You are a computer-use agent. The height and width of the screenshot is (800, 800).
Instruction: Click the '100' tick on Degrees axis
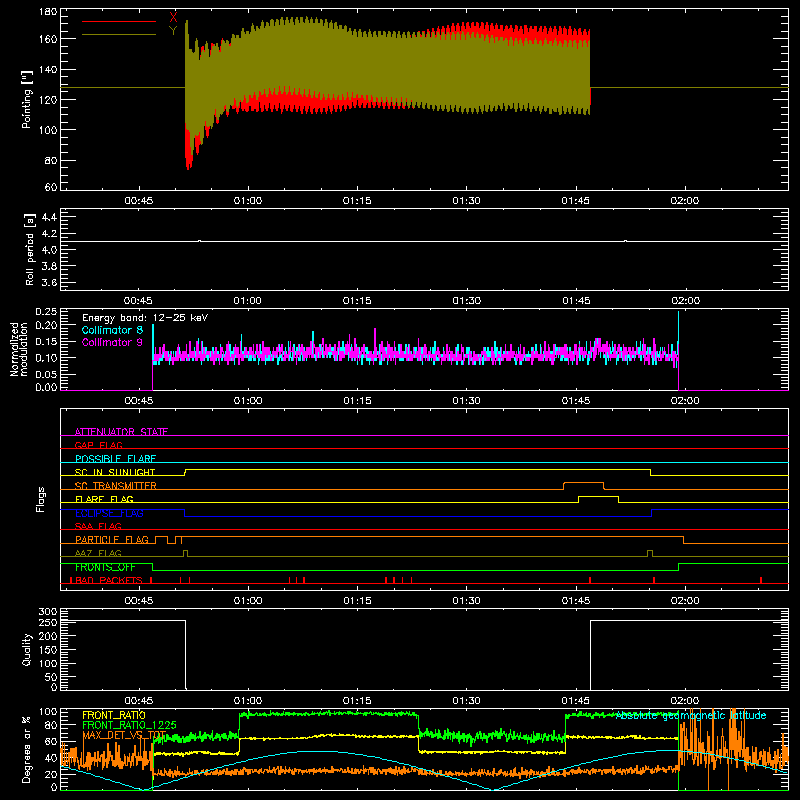(x=48, y=712)
